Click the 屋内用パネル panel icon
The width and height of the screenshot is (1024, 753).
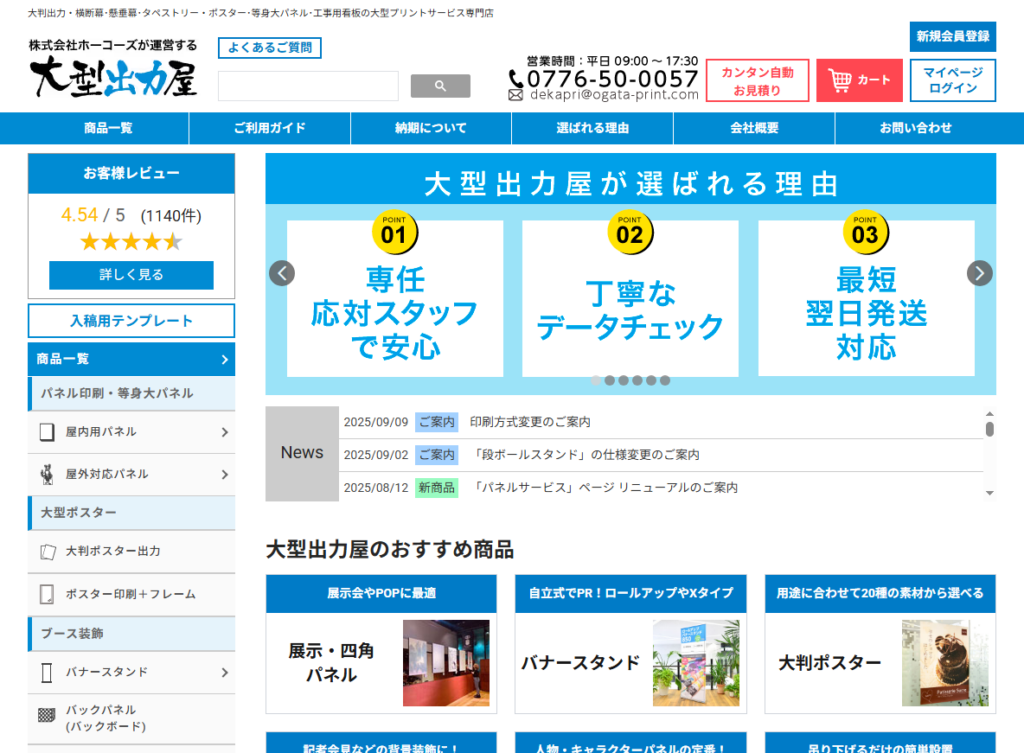pyautogui.click(x=46, y=432)
